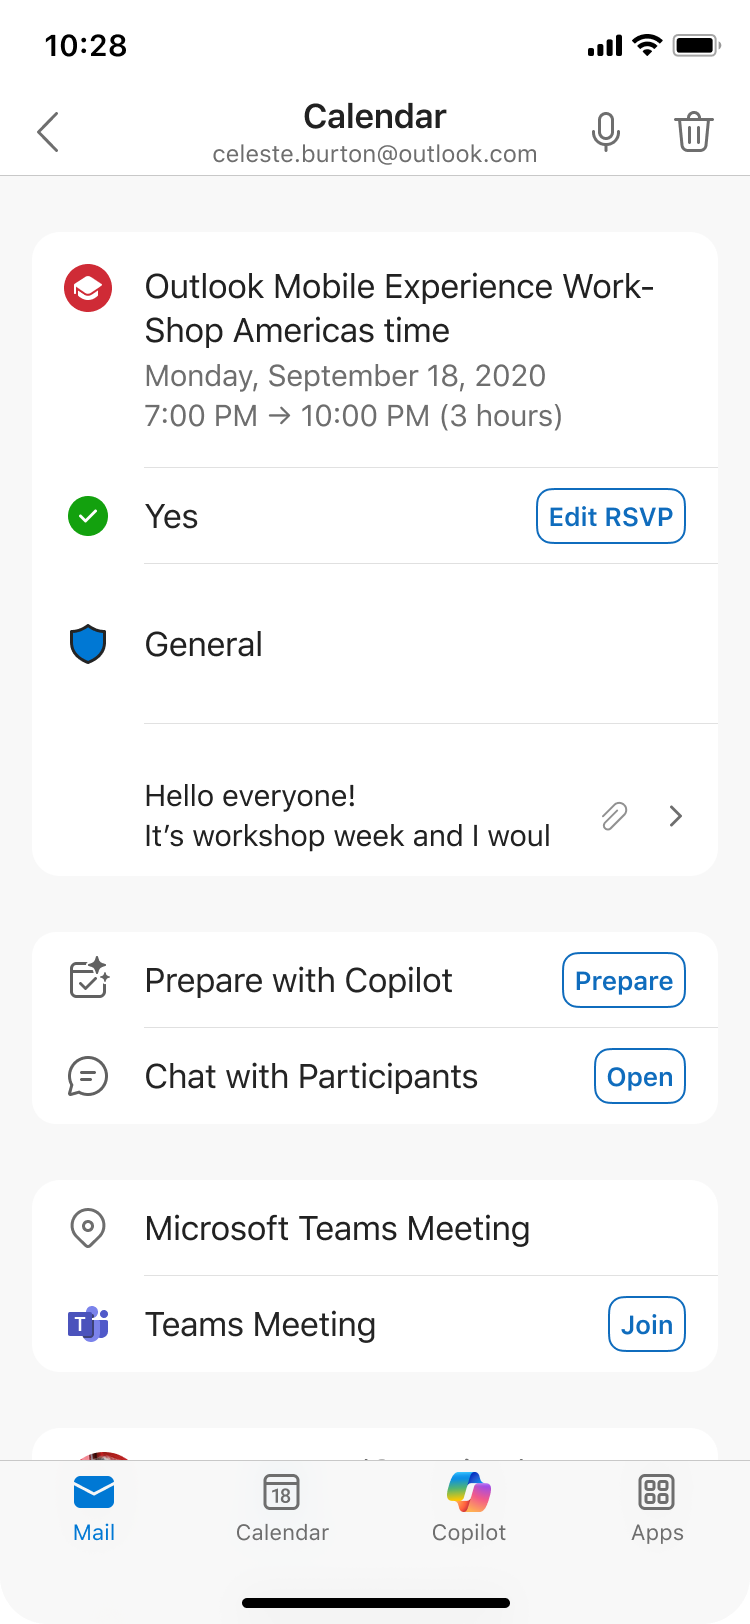The width and height of the screenshot is (750, 1624).
Task: Tap the blue General shield icon
Action: (88, 644)
